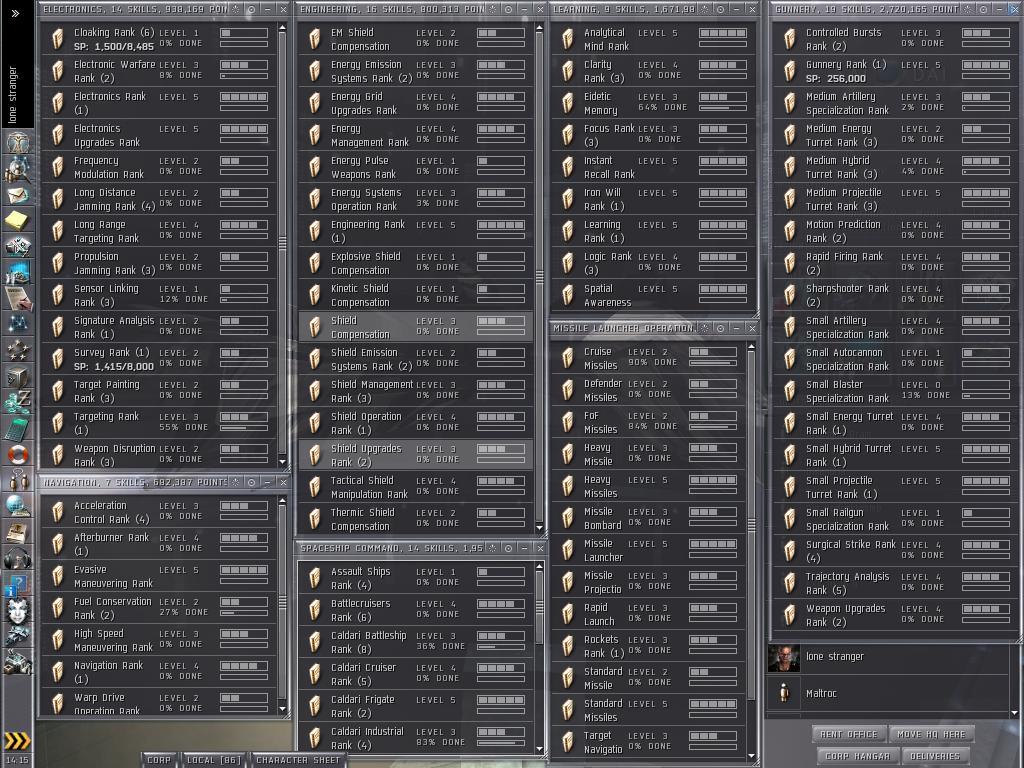Image resolution: width=1024 pixels, height=768 pixels.
Task: Open the calculator icon in sidebar
Action: coord(18,428)
